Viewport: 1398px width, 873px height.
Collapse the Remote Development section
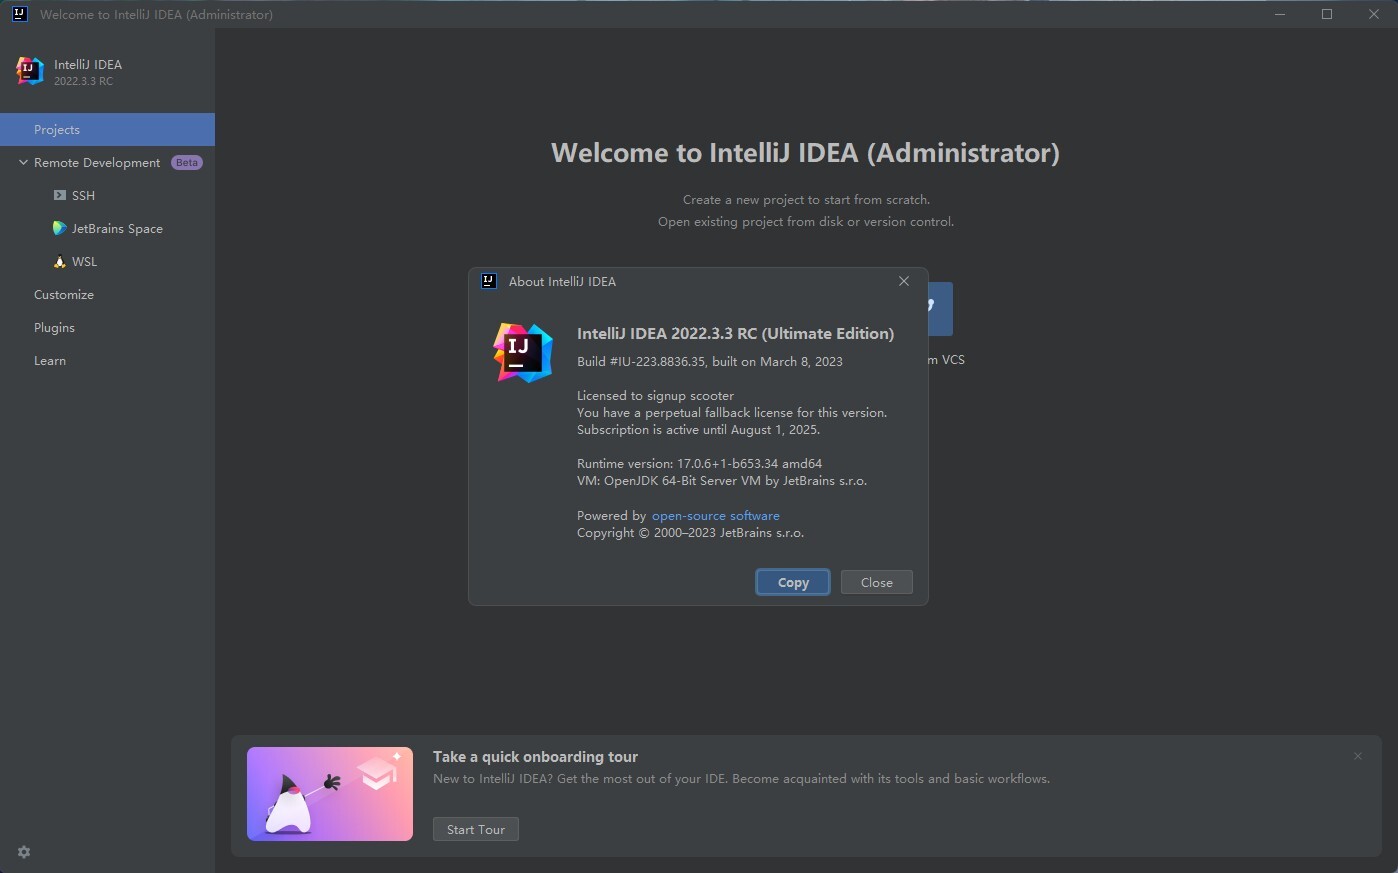pyautogui.click(x=23, y=163)
